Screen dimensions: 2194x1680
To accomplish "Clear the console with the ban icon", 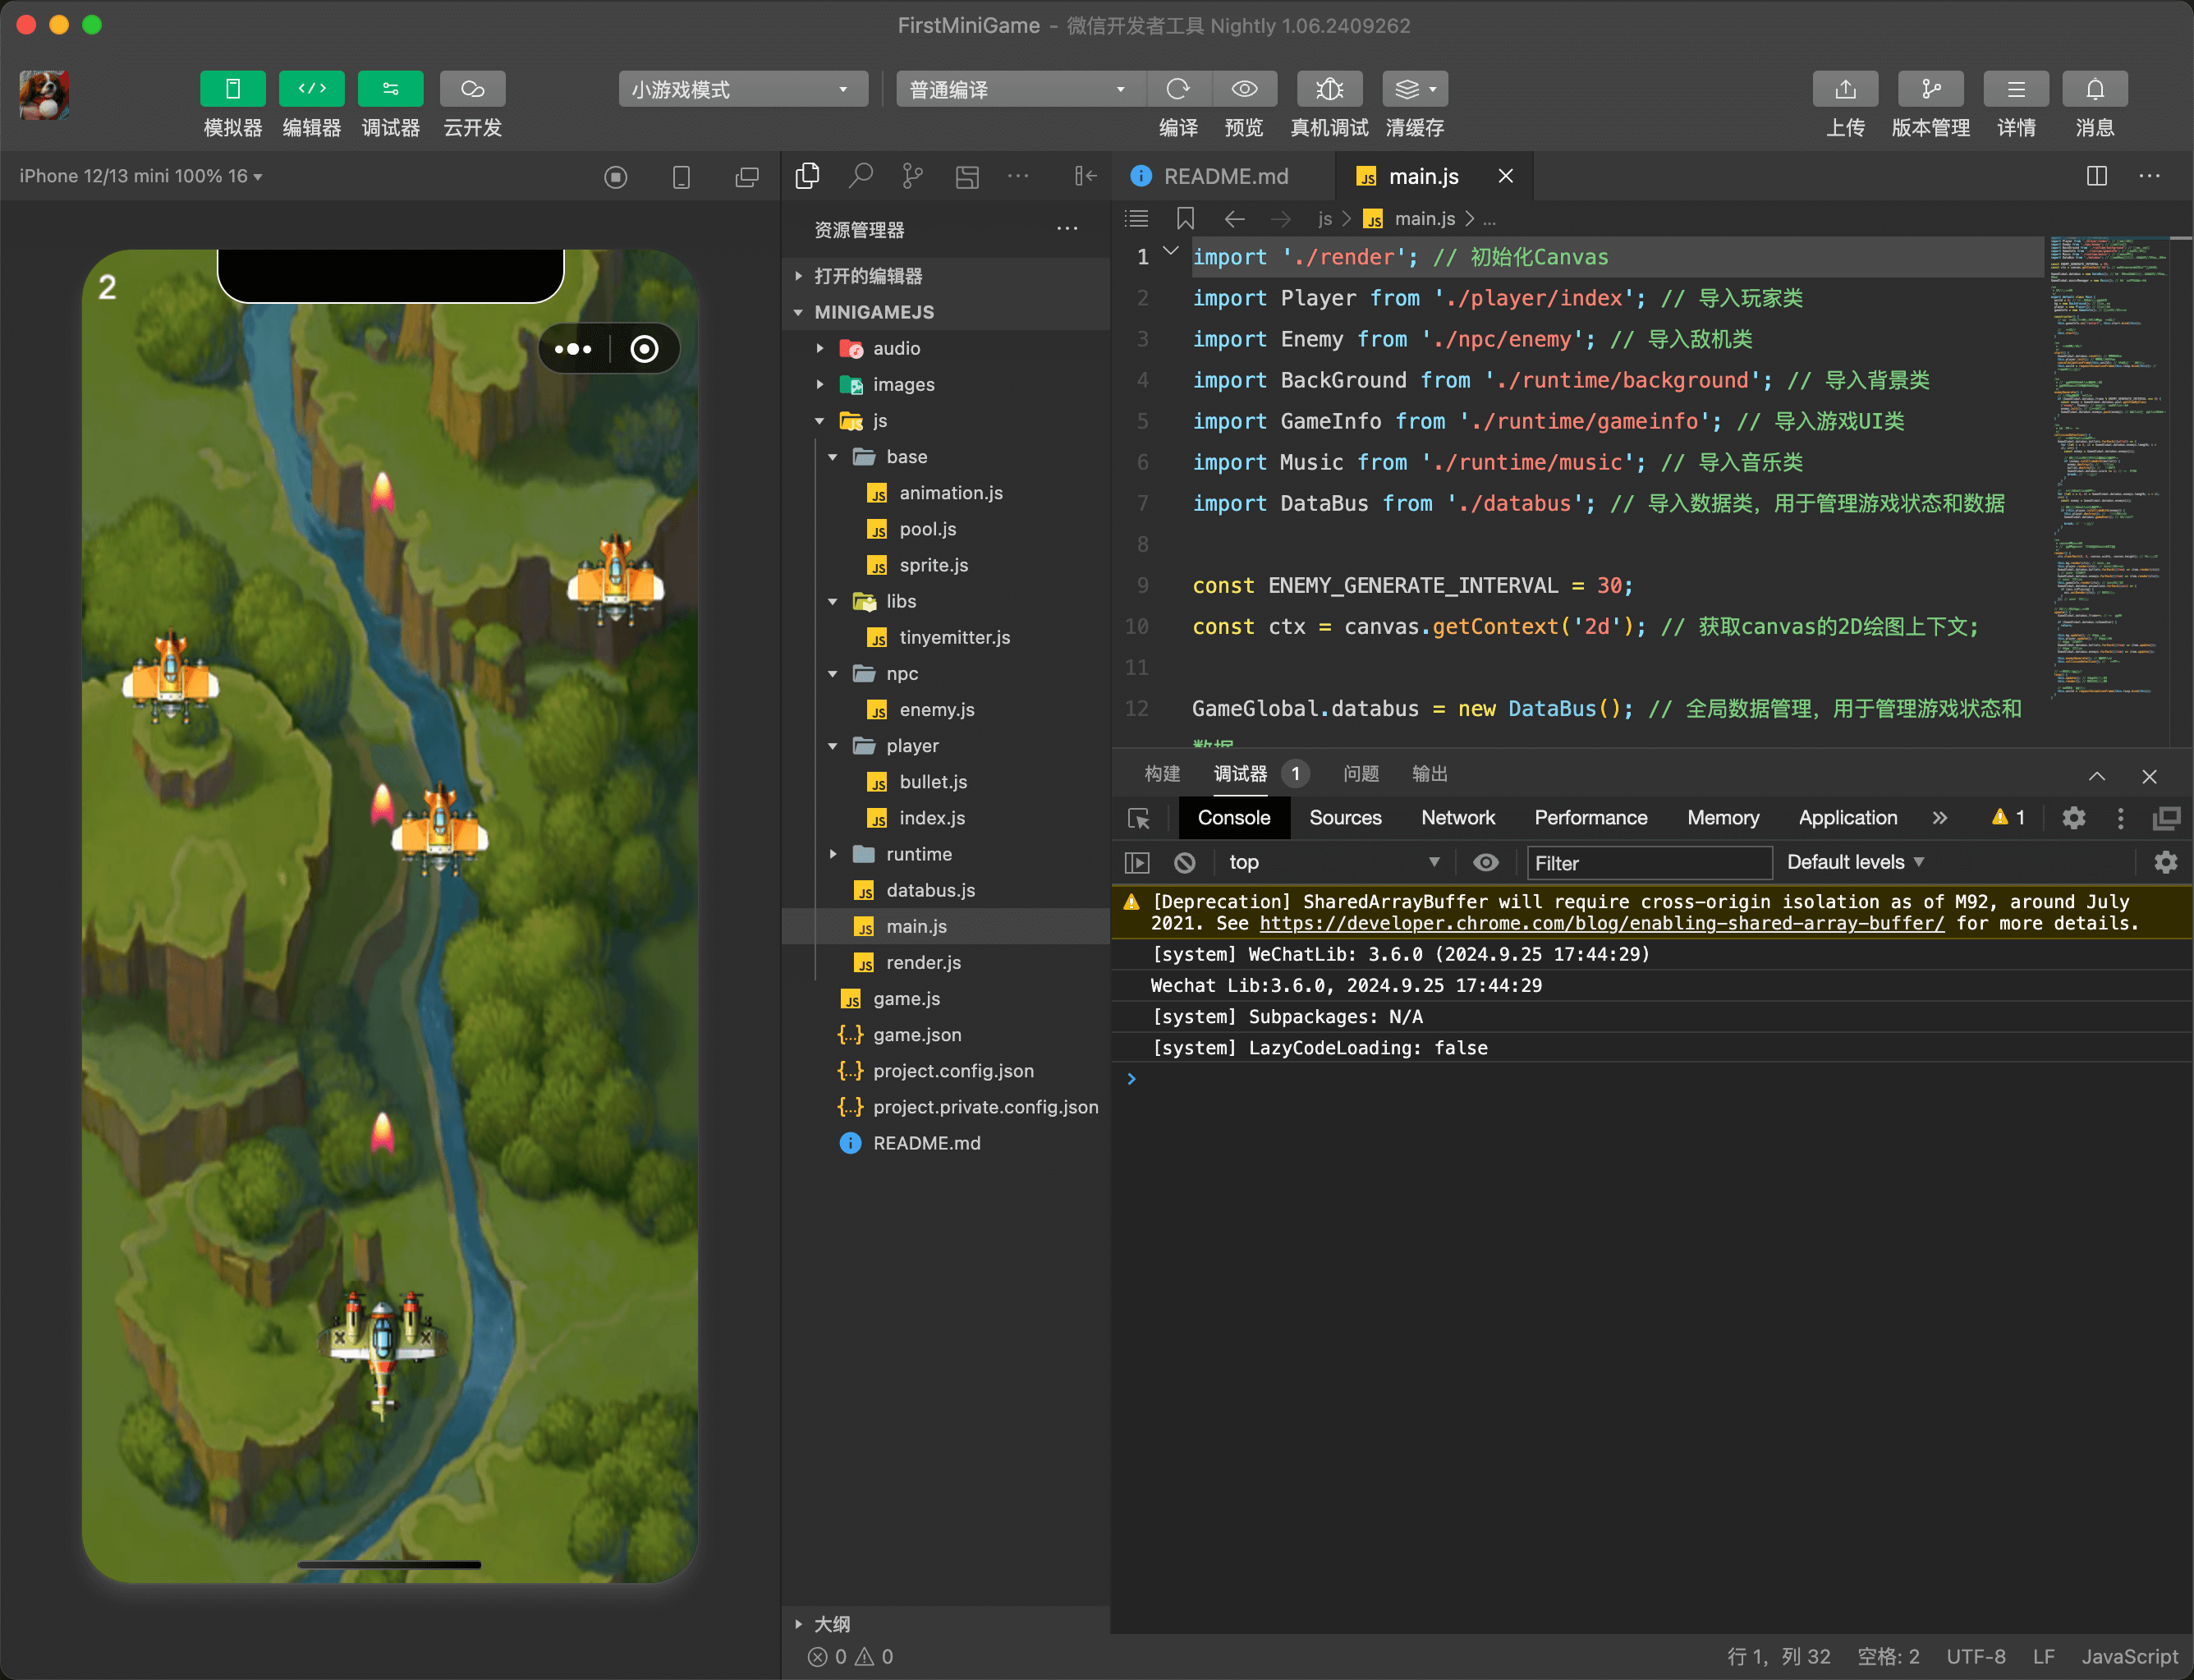I will [1185, 862].
